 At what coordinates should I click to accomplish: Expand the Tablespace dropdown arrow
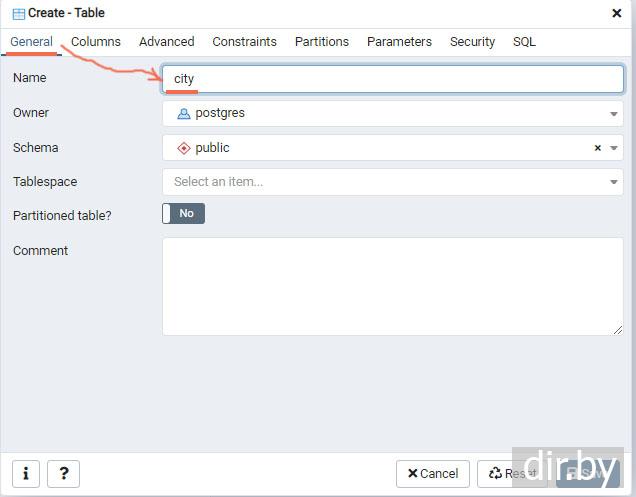click(x=614, y=182)
